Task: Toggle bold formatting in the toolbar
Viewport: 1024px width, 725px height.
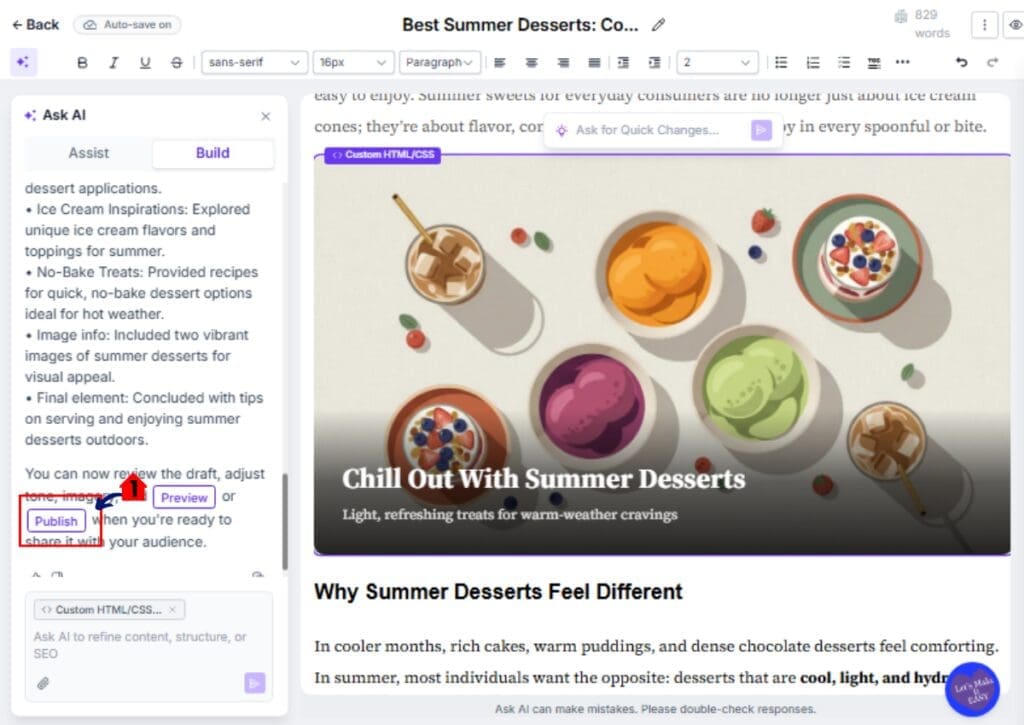Action: point(82,62)
